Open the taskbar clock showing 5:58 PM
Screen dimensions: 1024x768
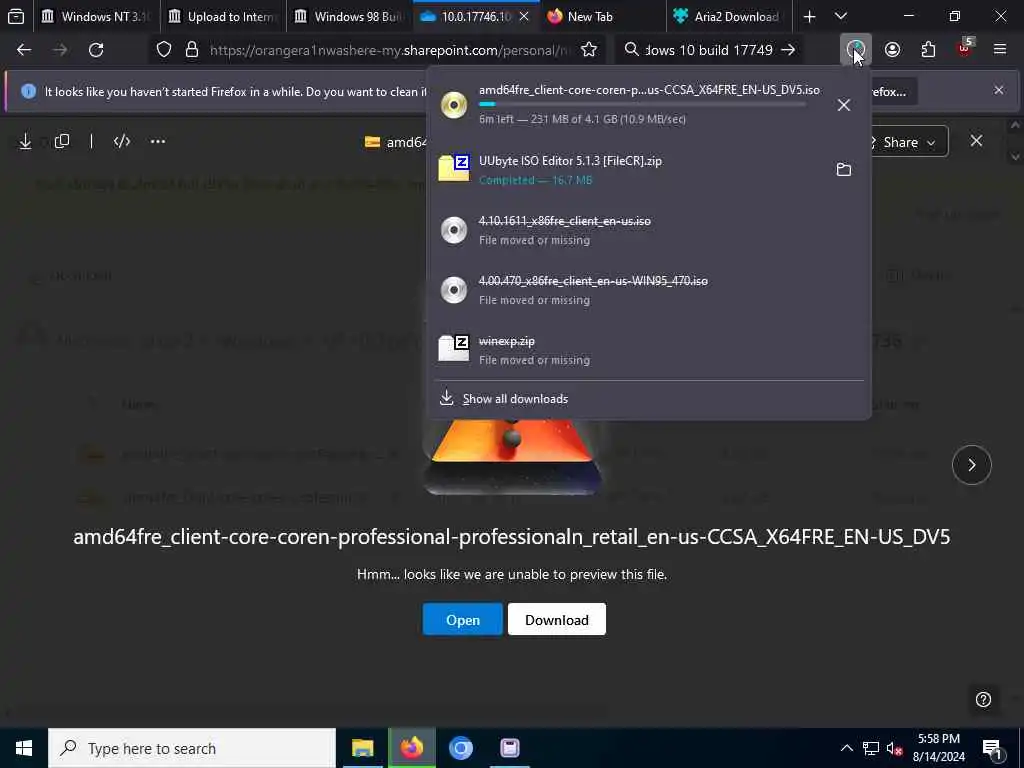[x=938, y=748]
